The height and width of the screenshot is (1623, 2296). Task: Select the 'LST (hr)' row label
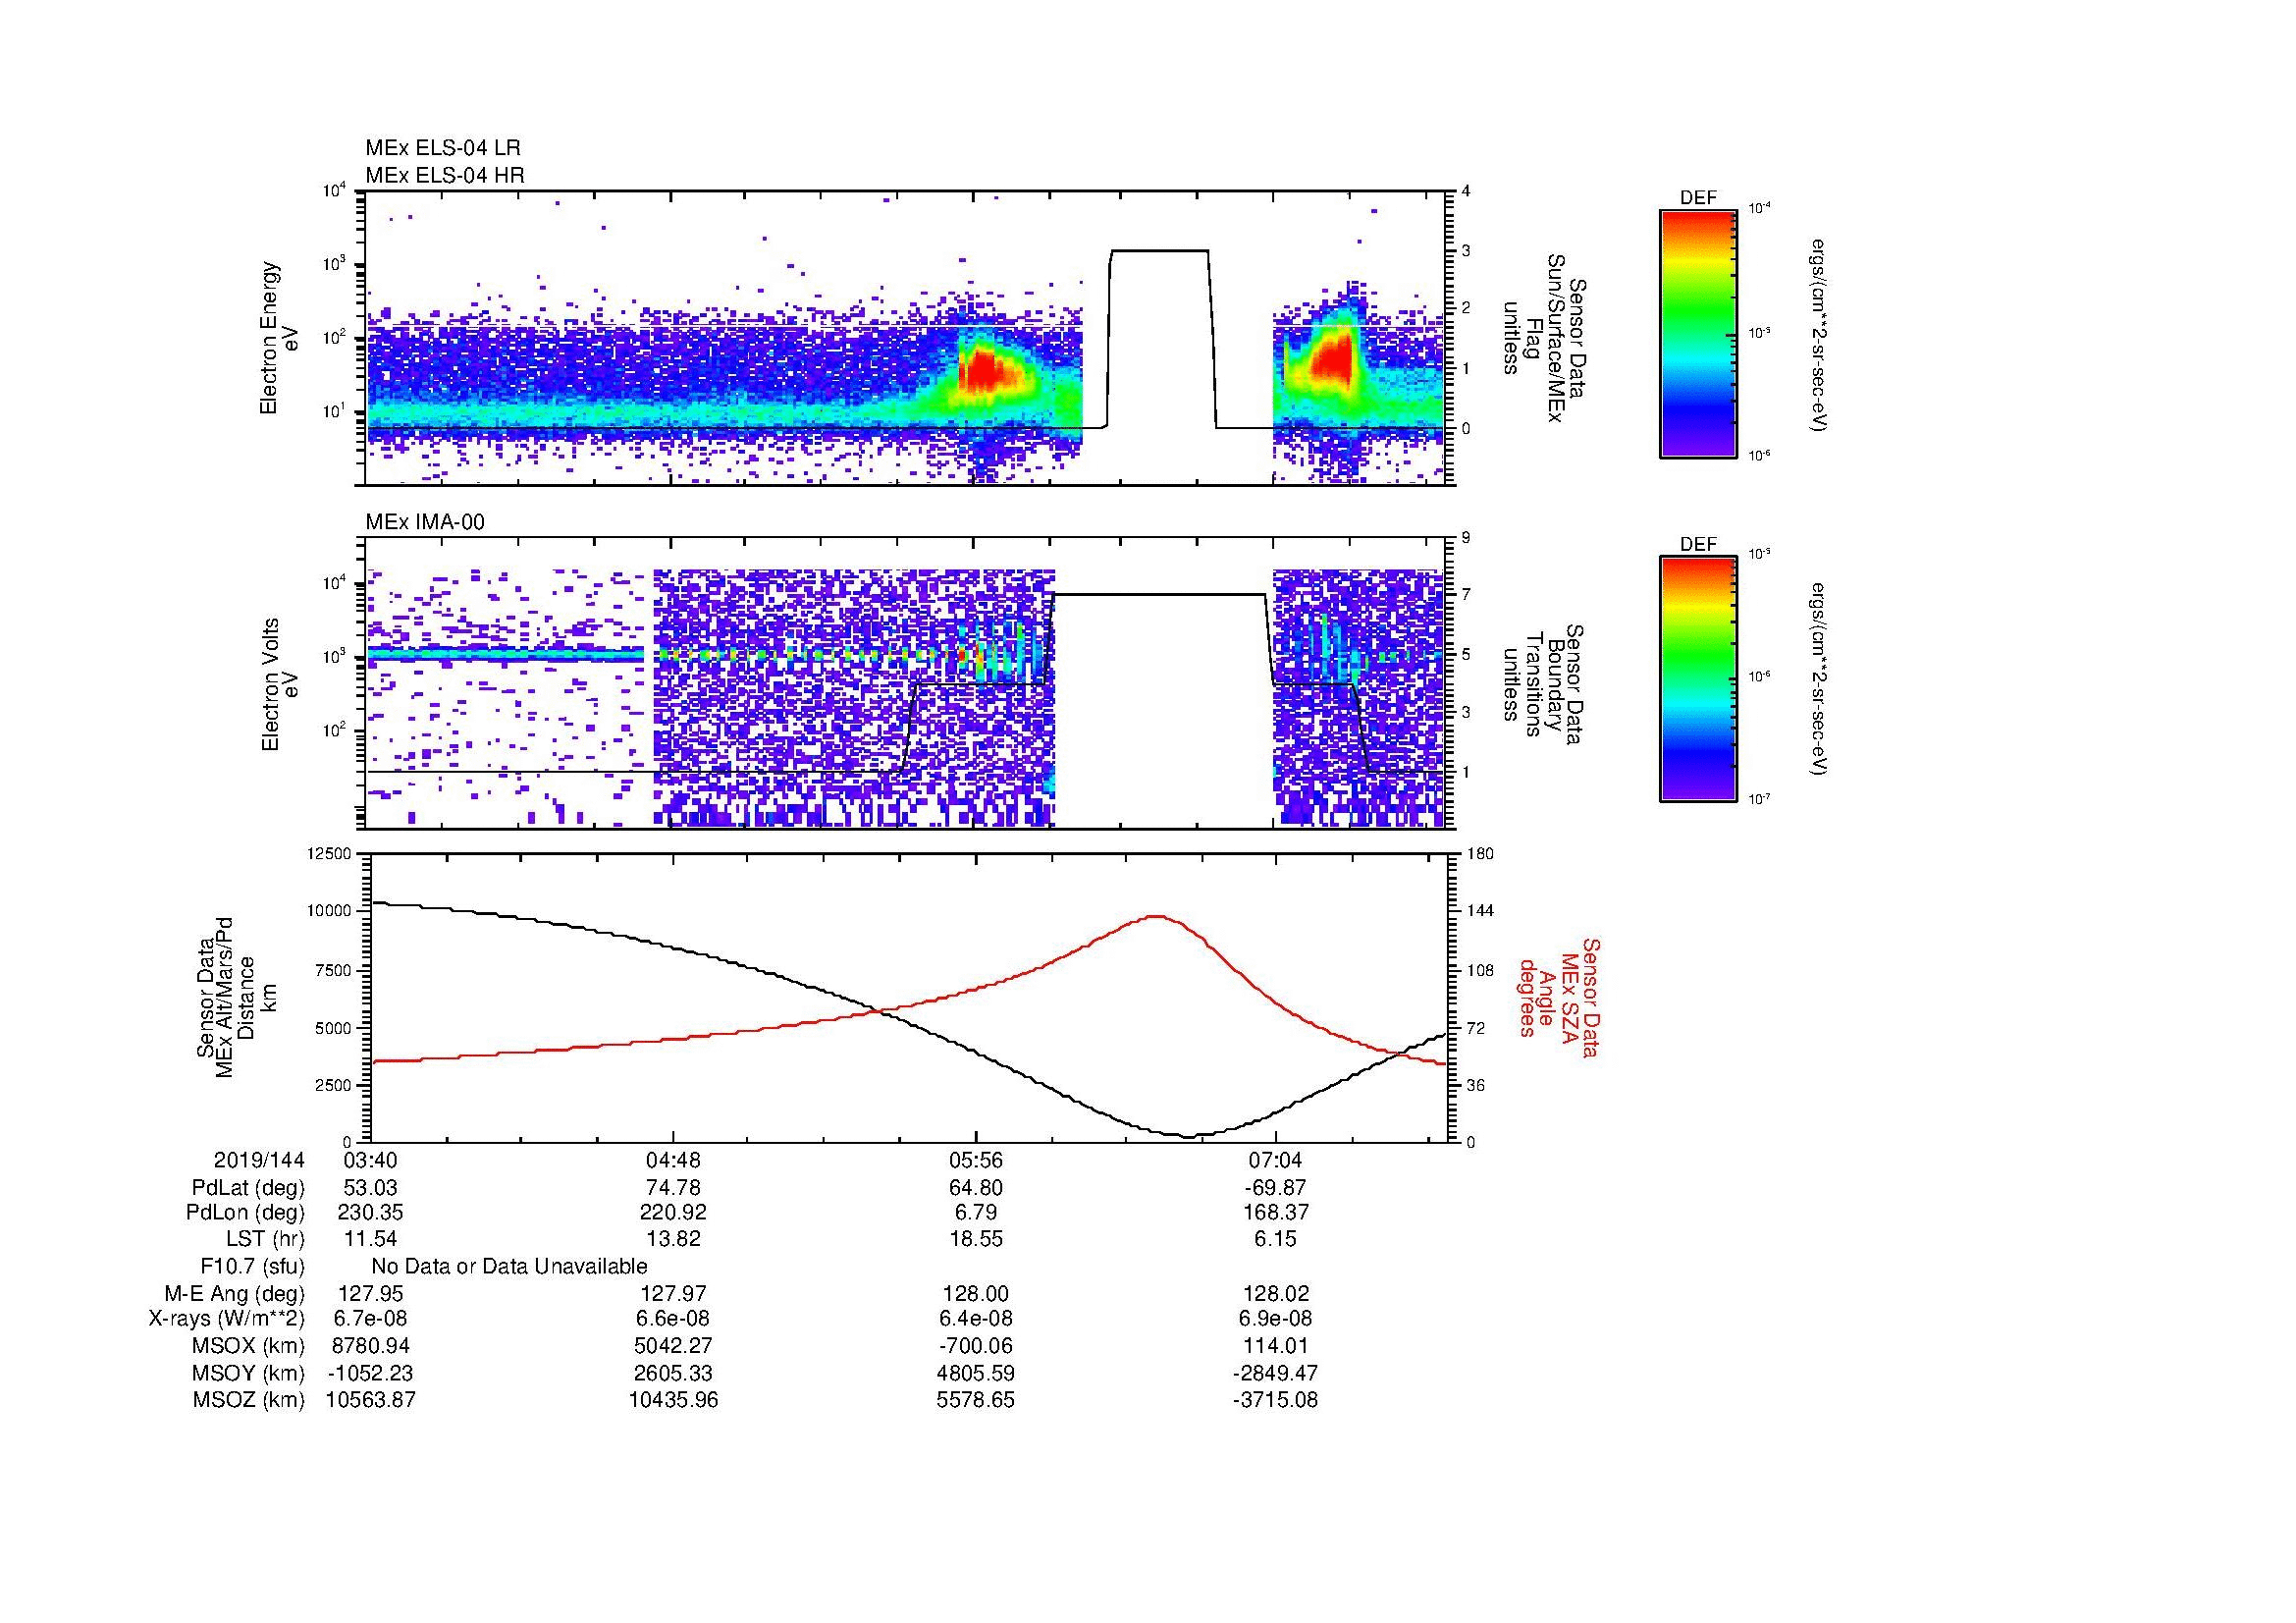point(265,1239)
